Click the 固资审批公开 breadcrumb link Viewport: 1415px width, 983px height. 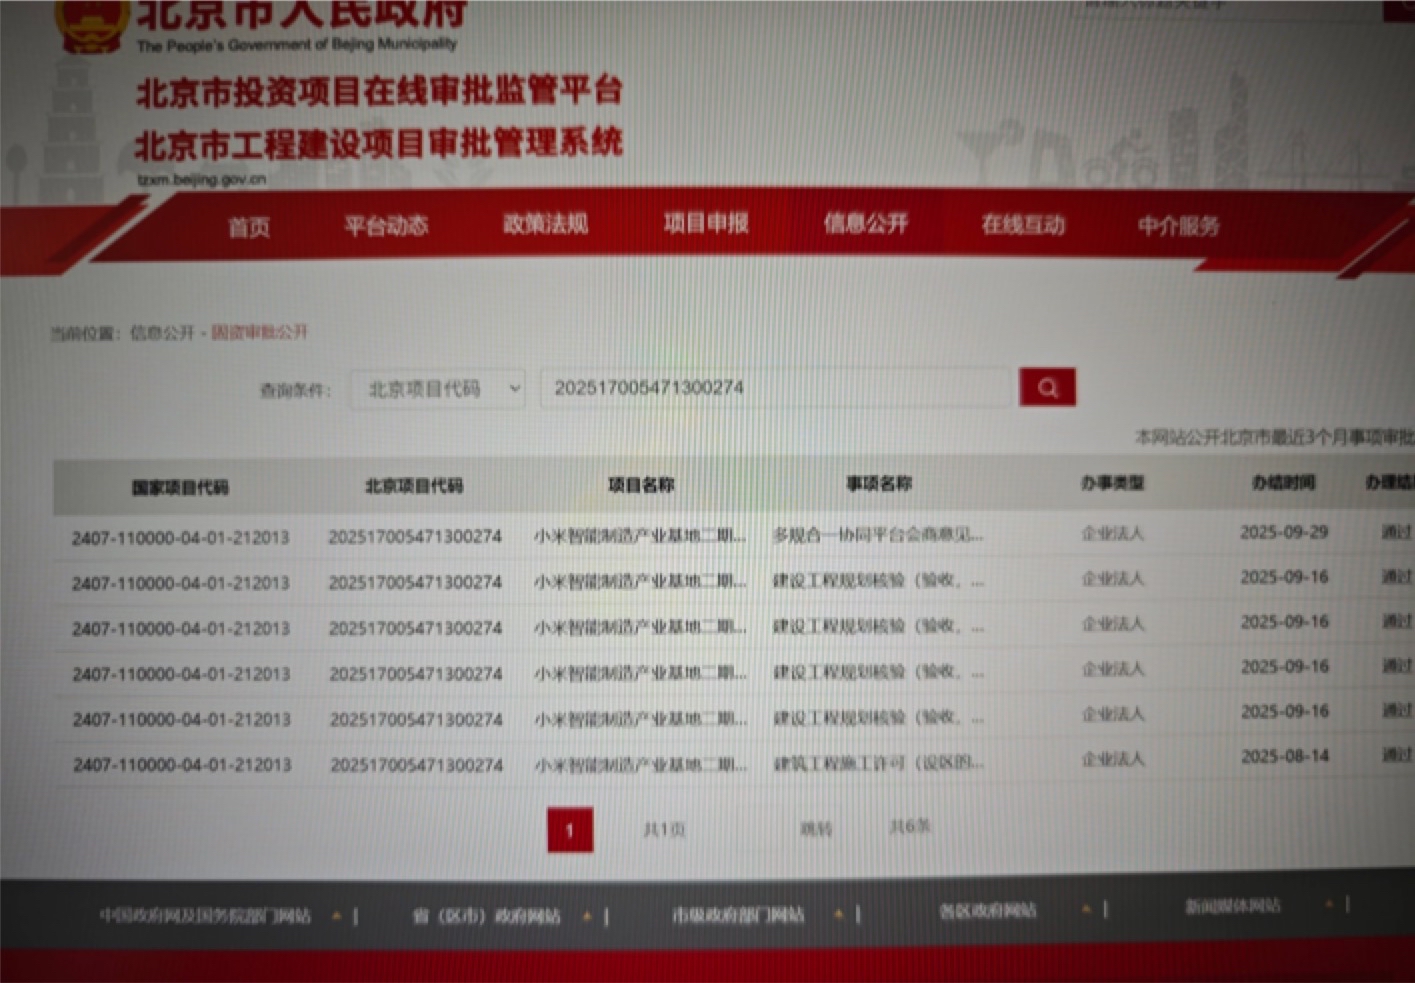[259, 332]
